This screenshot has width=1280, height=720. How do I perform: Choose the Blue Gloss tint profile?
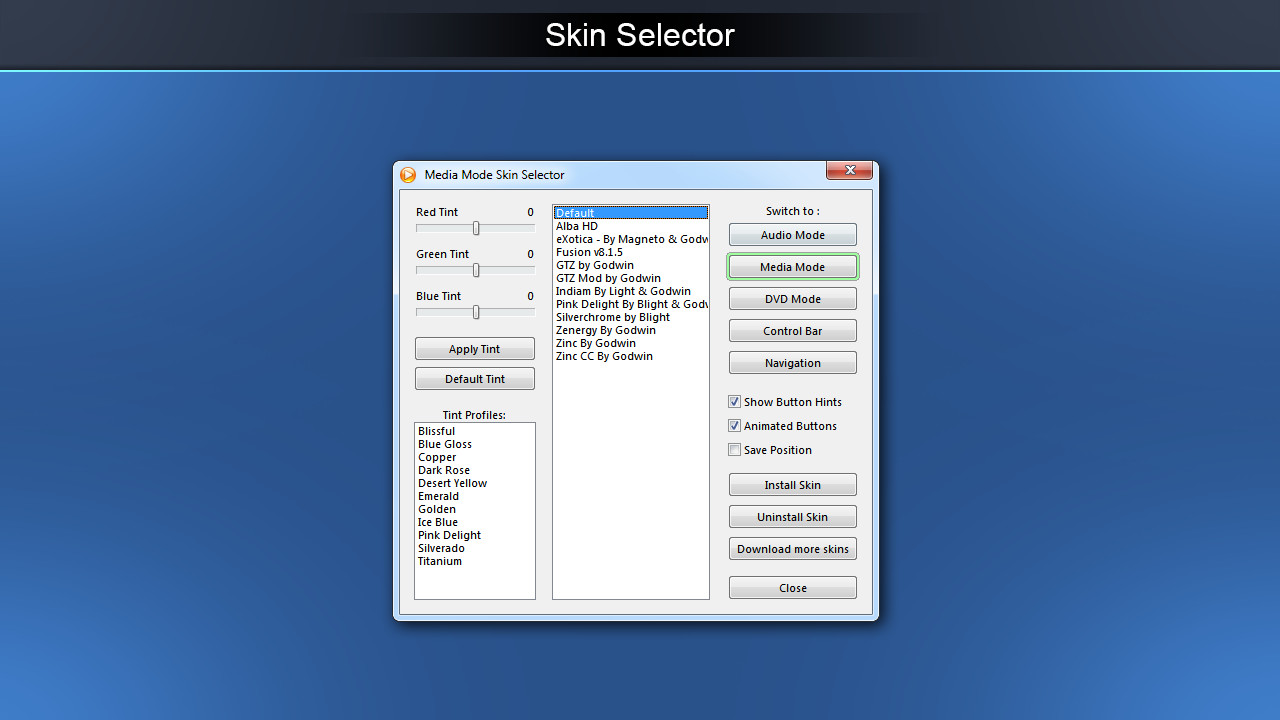pyautogui.click(x=444, y=444)
